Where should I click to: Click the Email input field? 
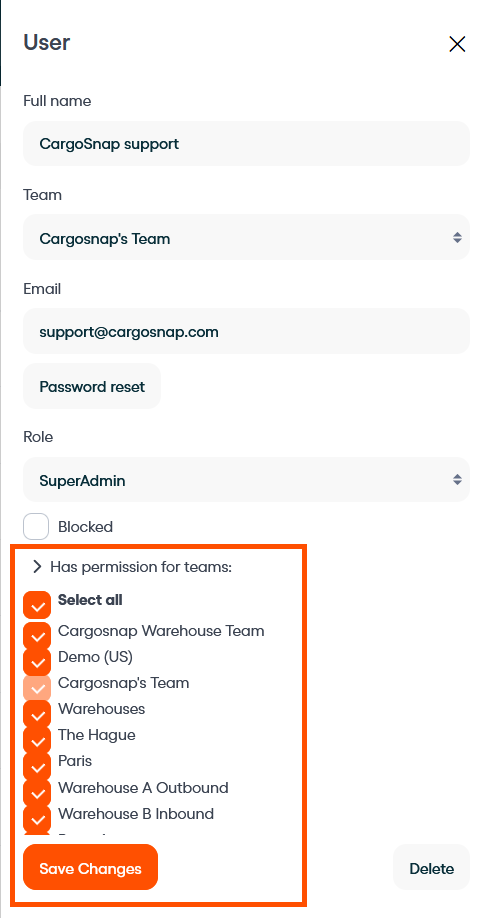tap(246, 331)
